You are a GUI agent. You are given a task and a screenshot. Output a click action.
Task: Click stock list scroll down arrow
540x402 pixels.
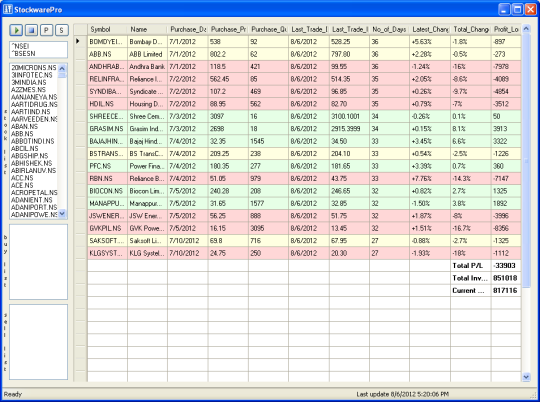click(62, 214)
